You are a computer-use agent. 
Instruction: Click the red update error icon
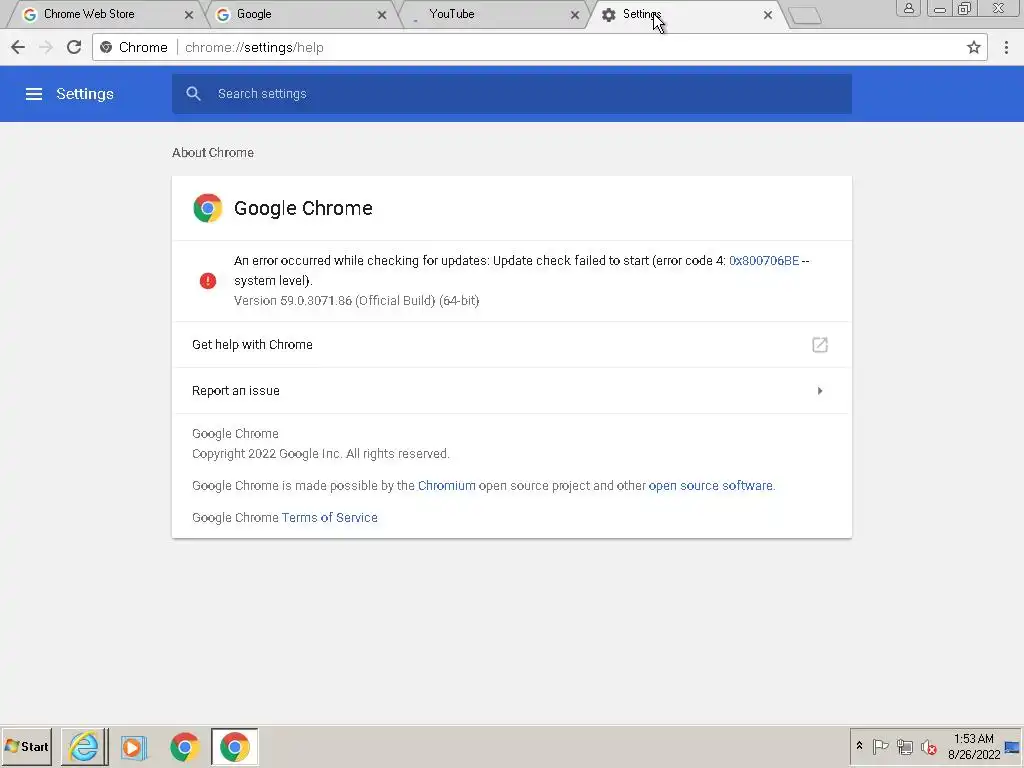tap(208, 281)
